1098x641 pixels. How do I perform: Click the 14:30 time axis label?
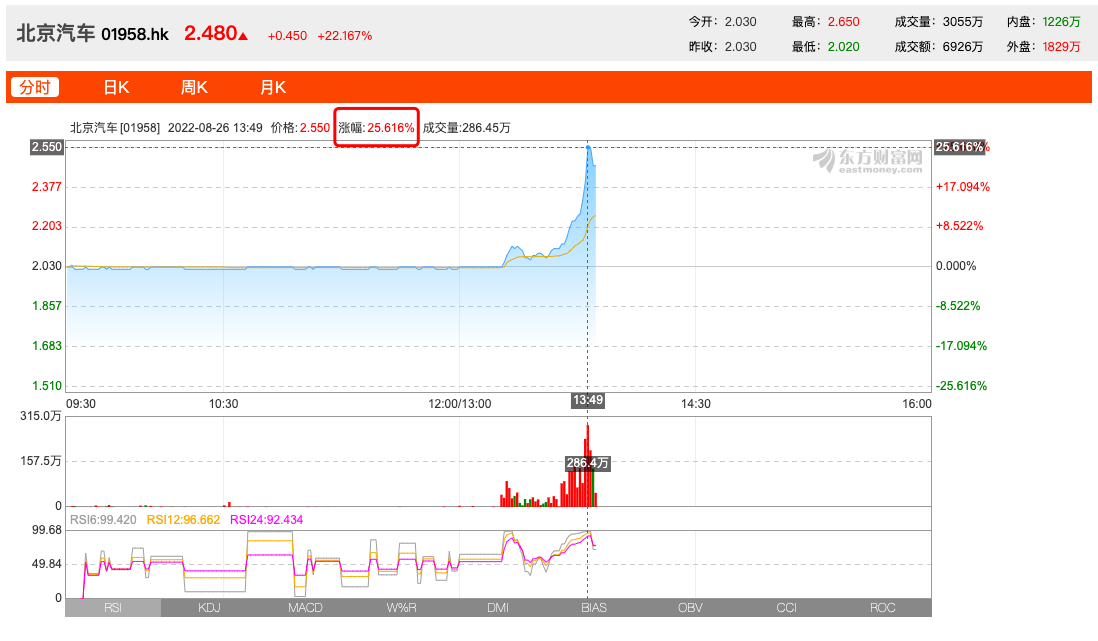(x=695, y=404)
